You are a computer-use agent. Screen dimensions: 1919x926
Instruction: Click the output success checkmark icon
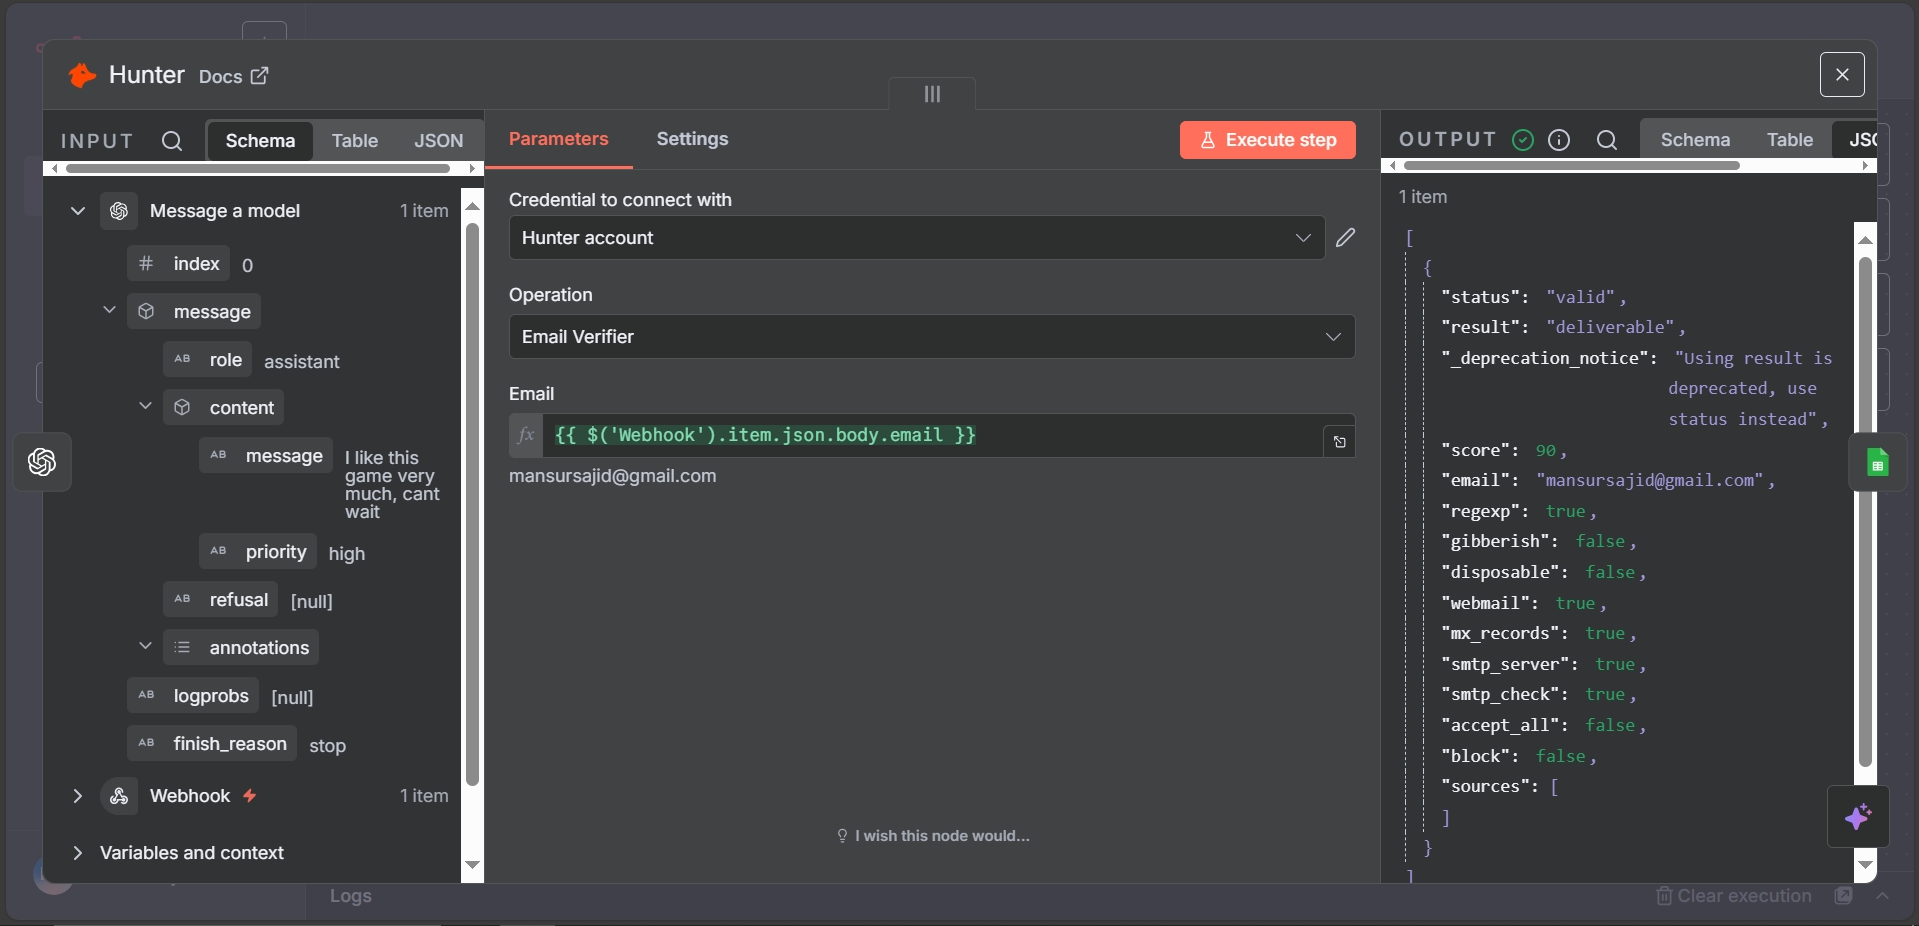1523,140
